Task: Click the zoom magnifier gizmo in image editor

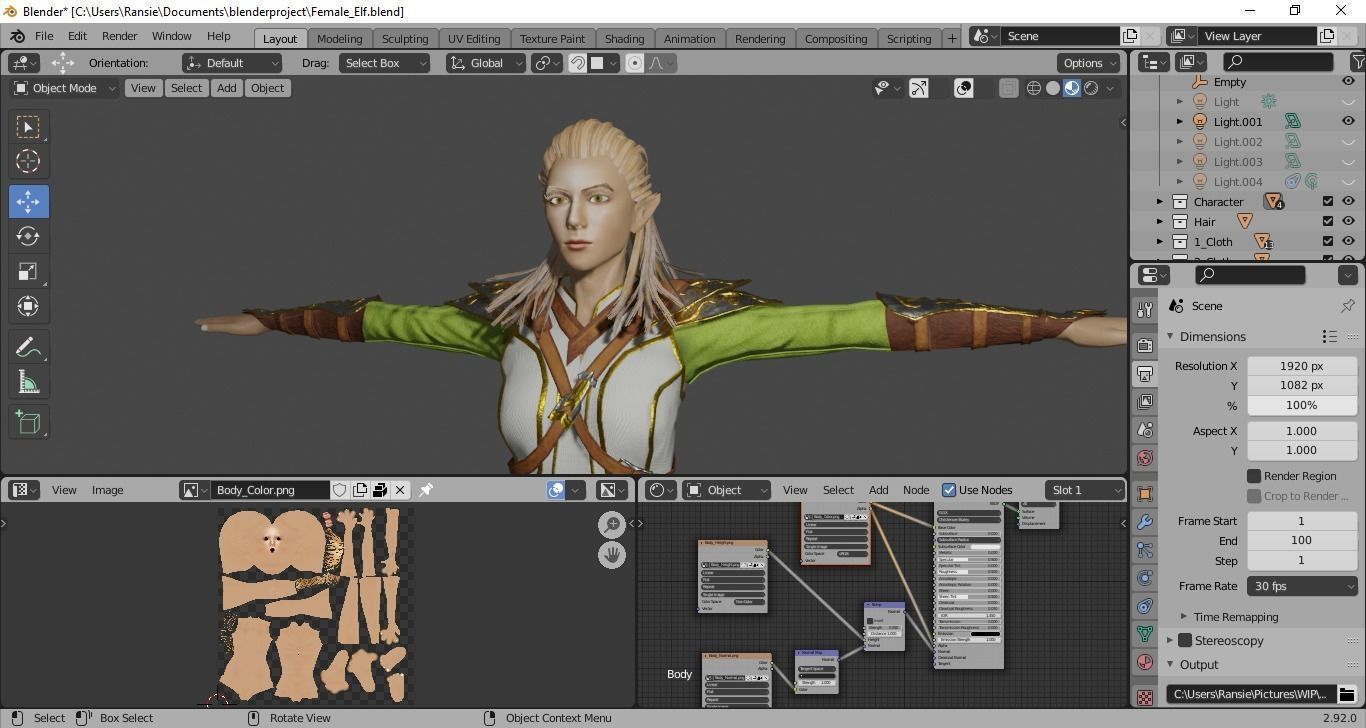Action: pos(611,524)
